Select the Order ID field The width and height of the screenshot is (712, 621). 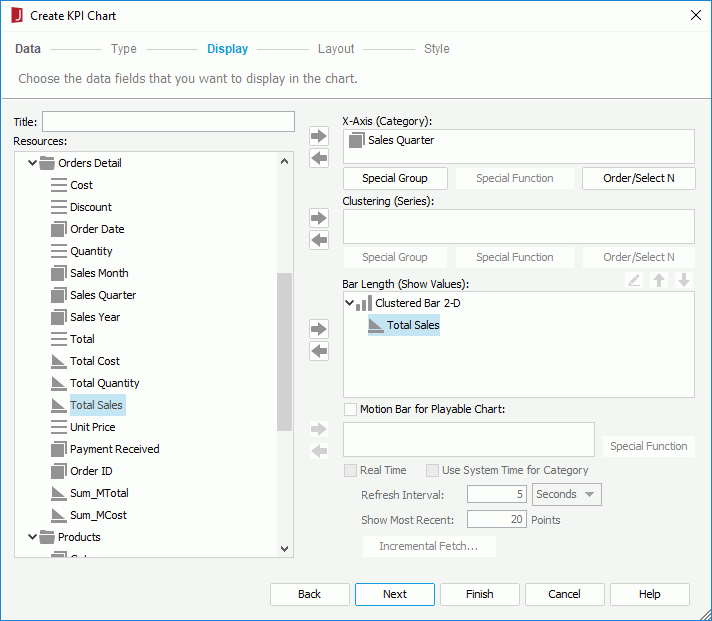(91, 471)
